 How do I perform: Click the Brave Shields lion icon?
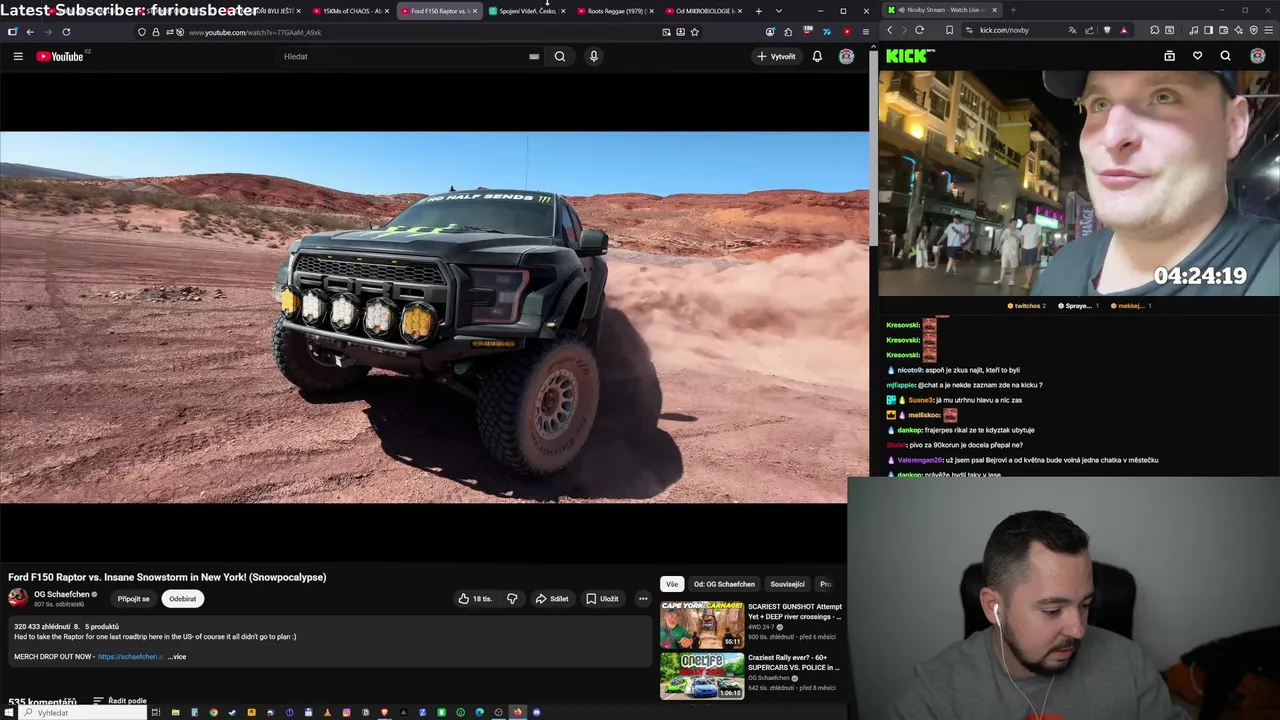point(1107,30)
